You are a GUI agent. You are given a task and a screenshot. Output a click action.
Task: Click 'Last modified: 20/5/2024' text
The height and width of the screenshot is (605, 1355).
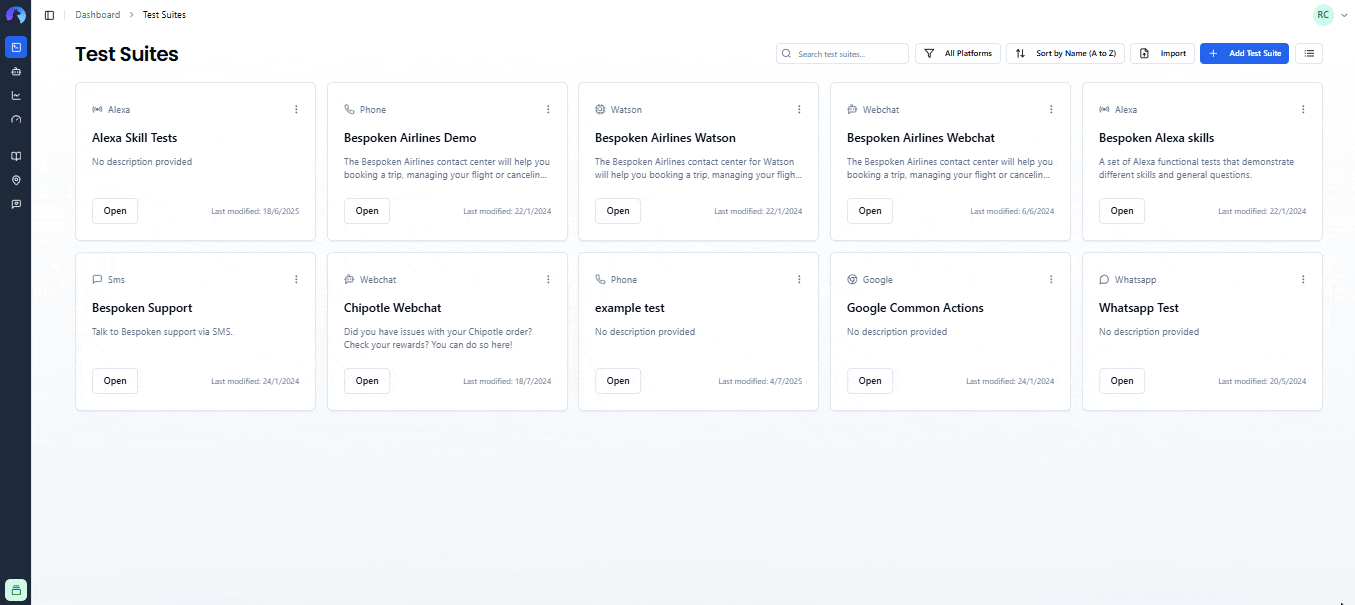pos(1262,382)
